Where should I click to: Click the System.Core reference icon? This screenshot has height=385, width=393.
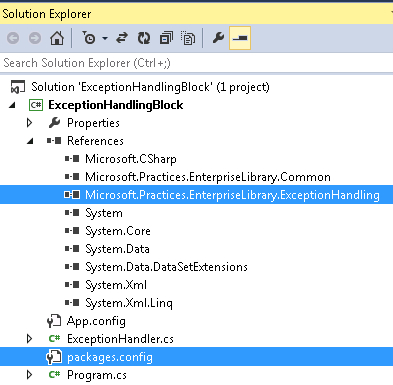click(72, 231)
